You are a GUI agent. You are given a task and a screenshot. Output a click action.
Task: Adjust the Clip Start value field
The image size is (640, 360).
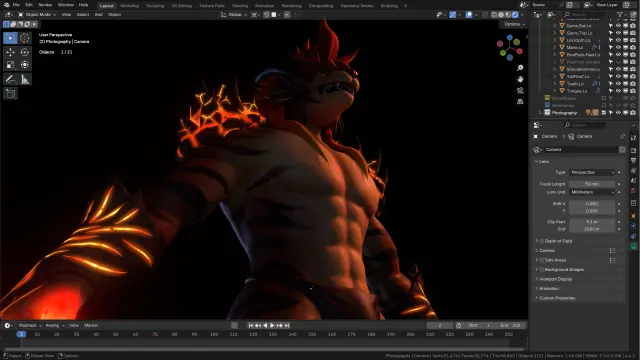[x=592, y=222]
